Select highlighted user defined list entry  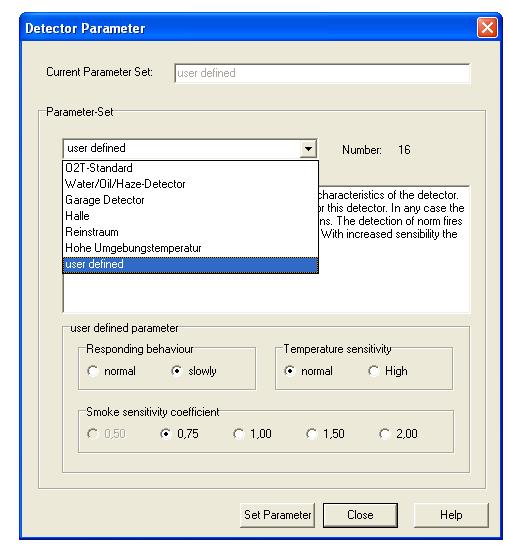click(190, 265)
